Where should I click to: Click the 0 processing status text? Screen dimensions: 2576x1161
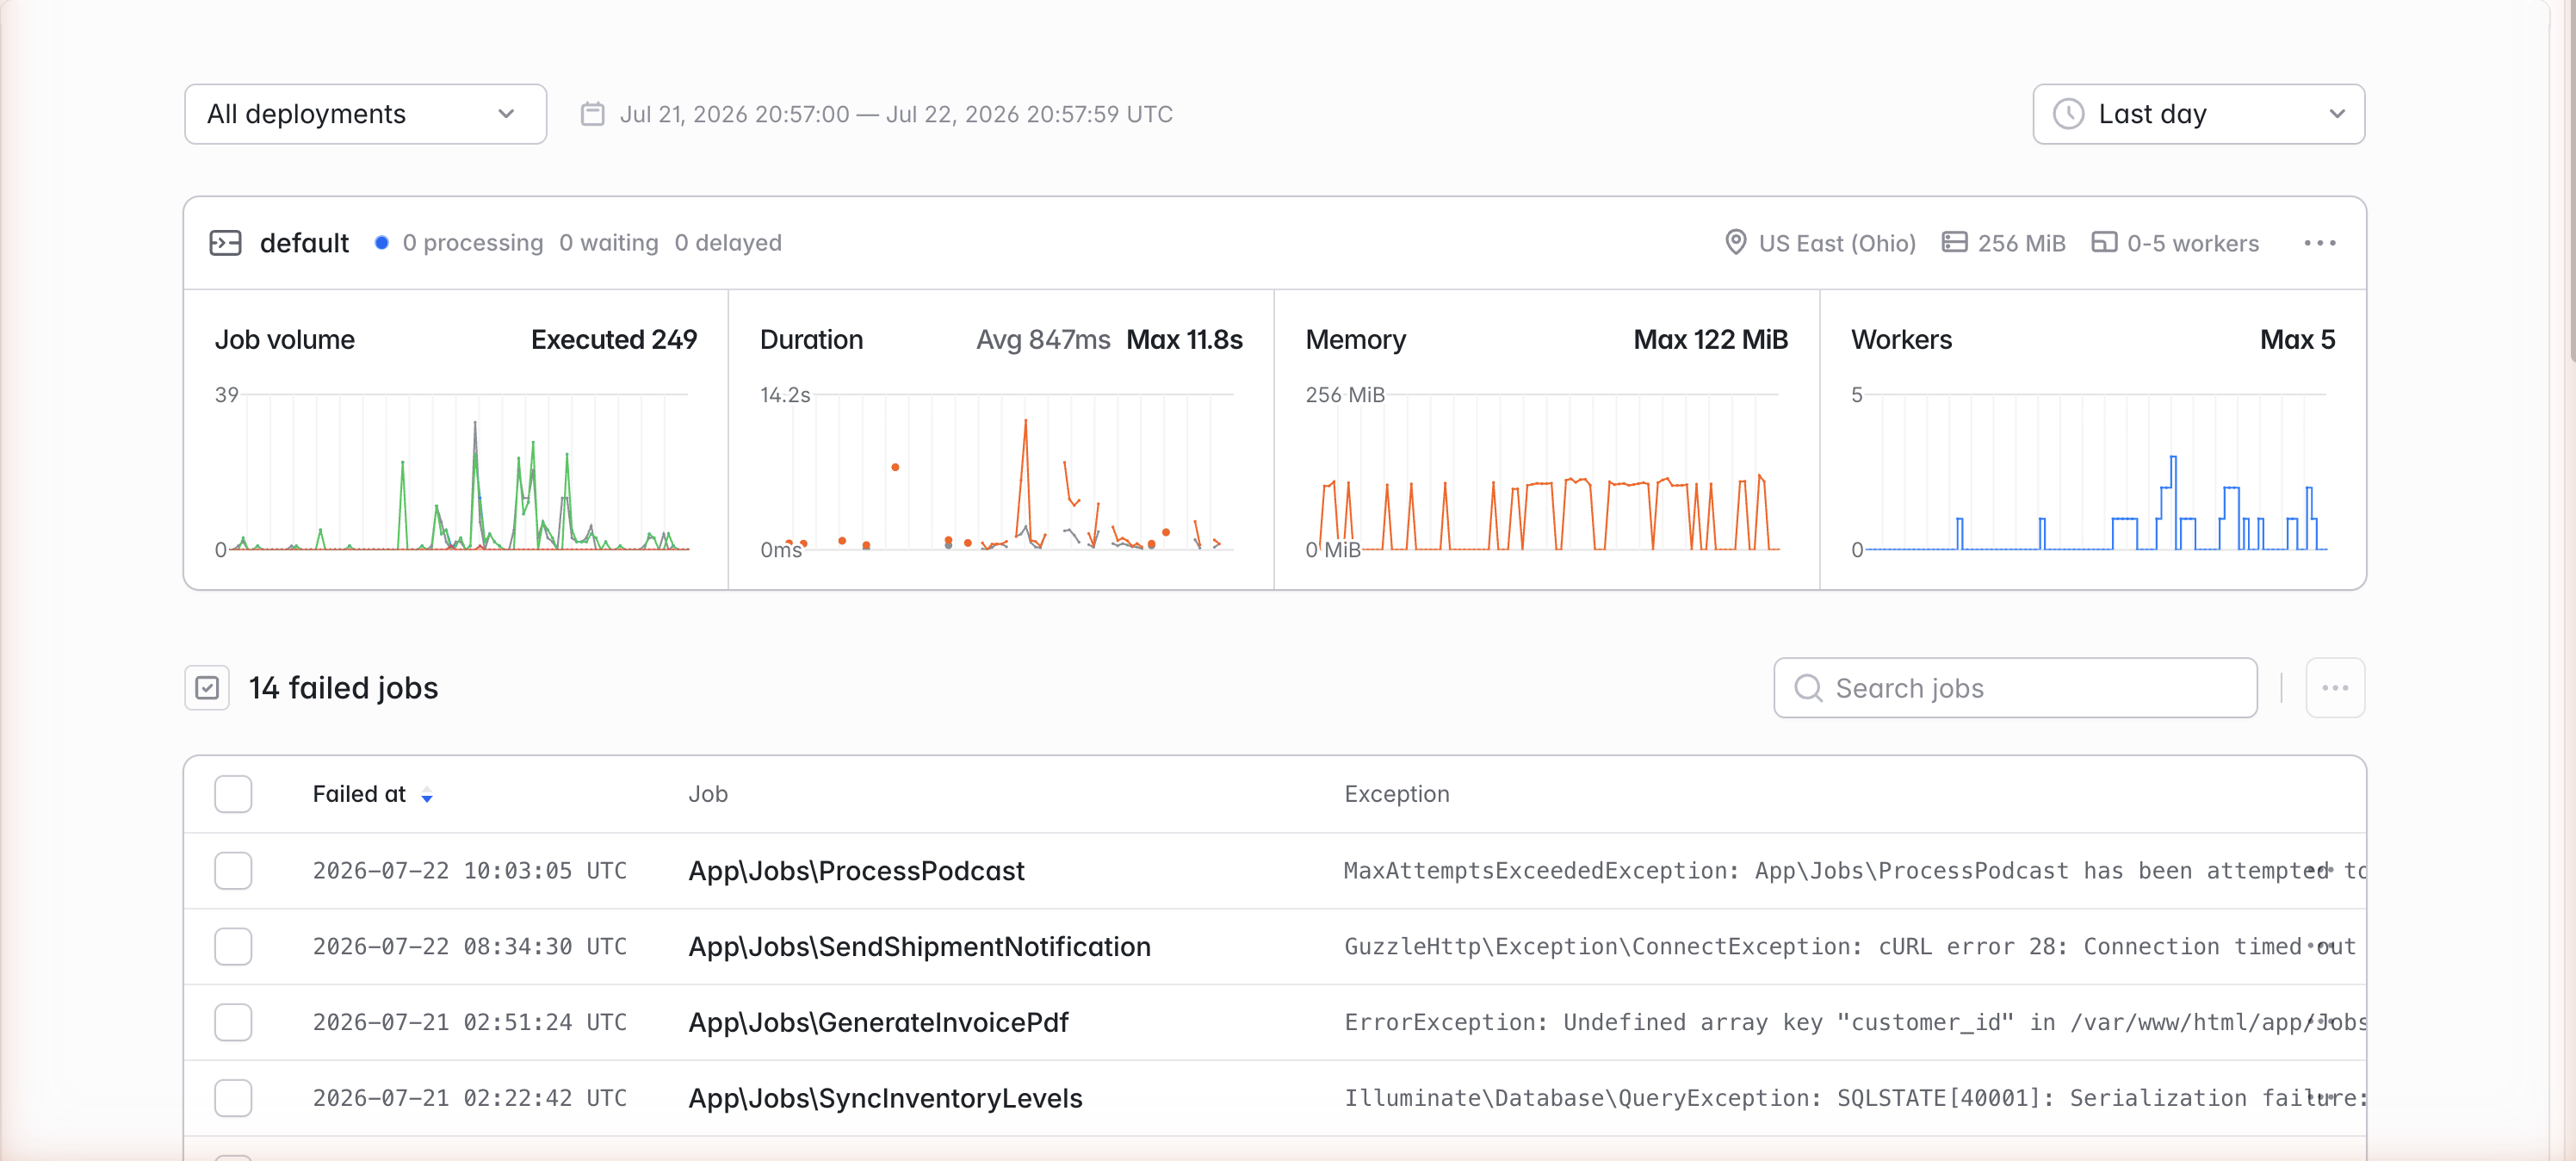(473, 243)
